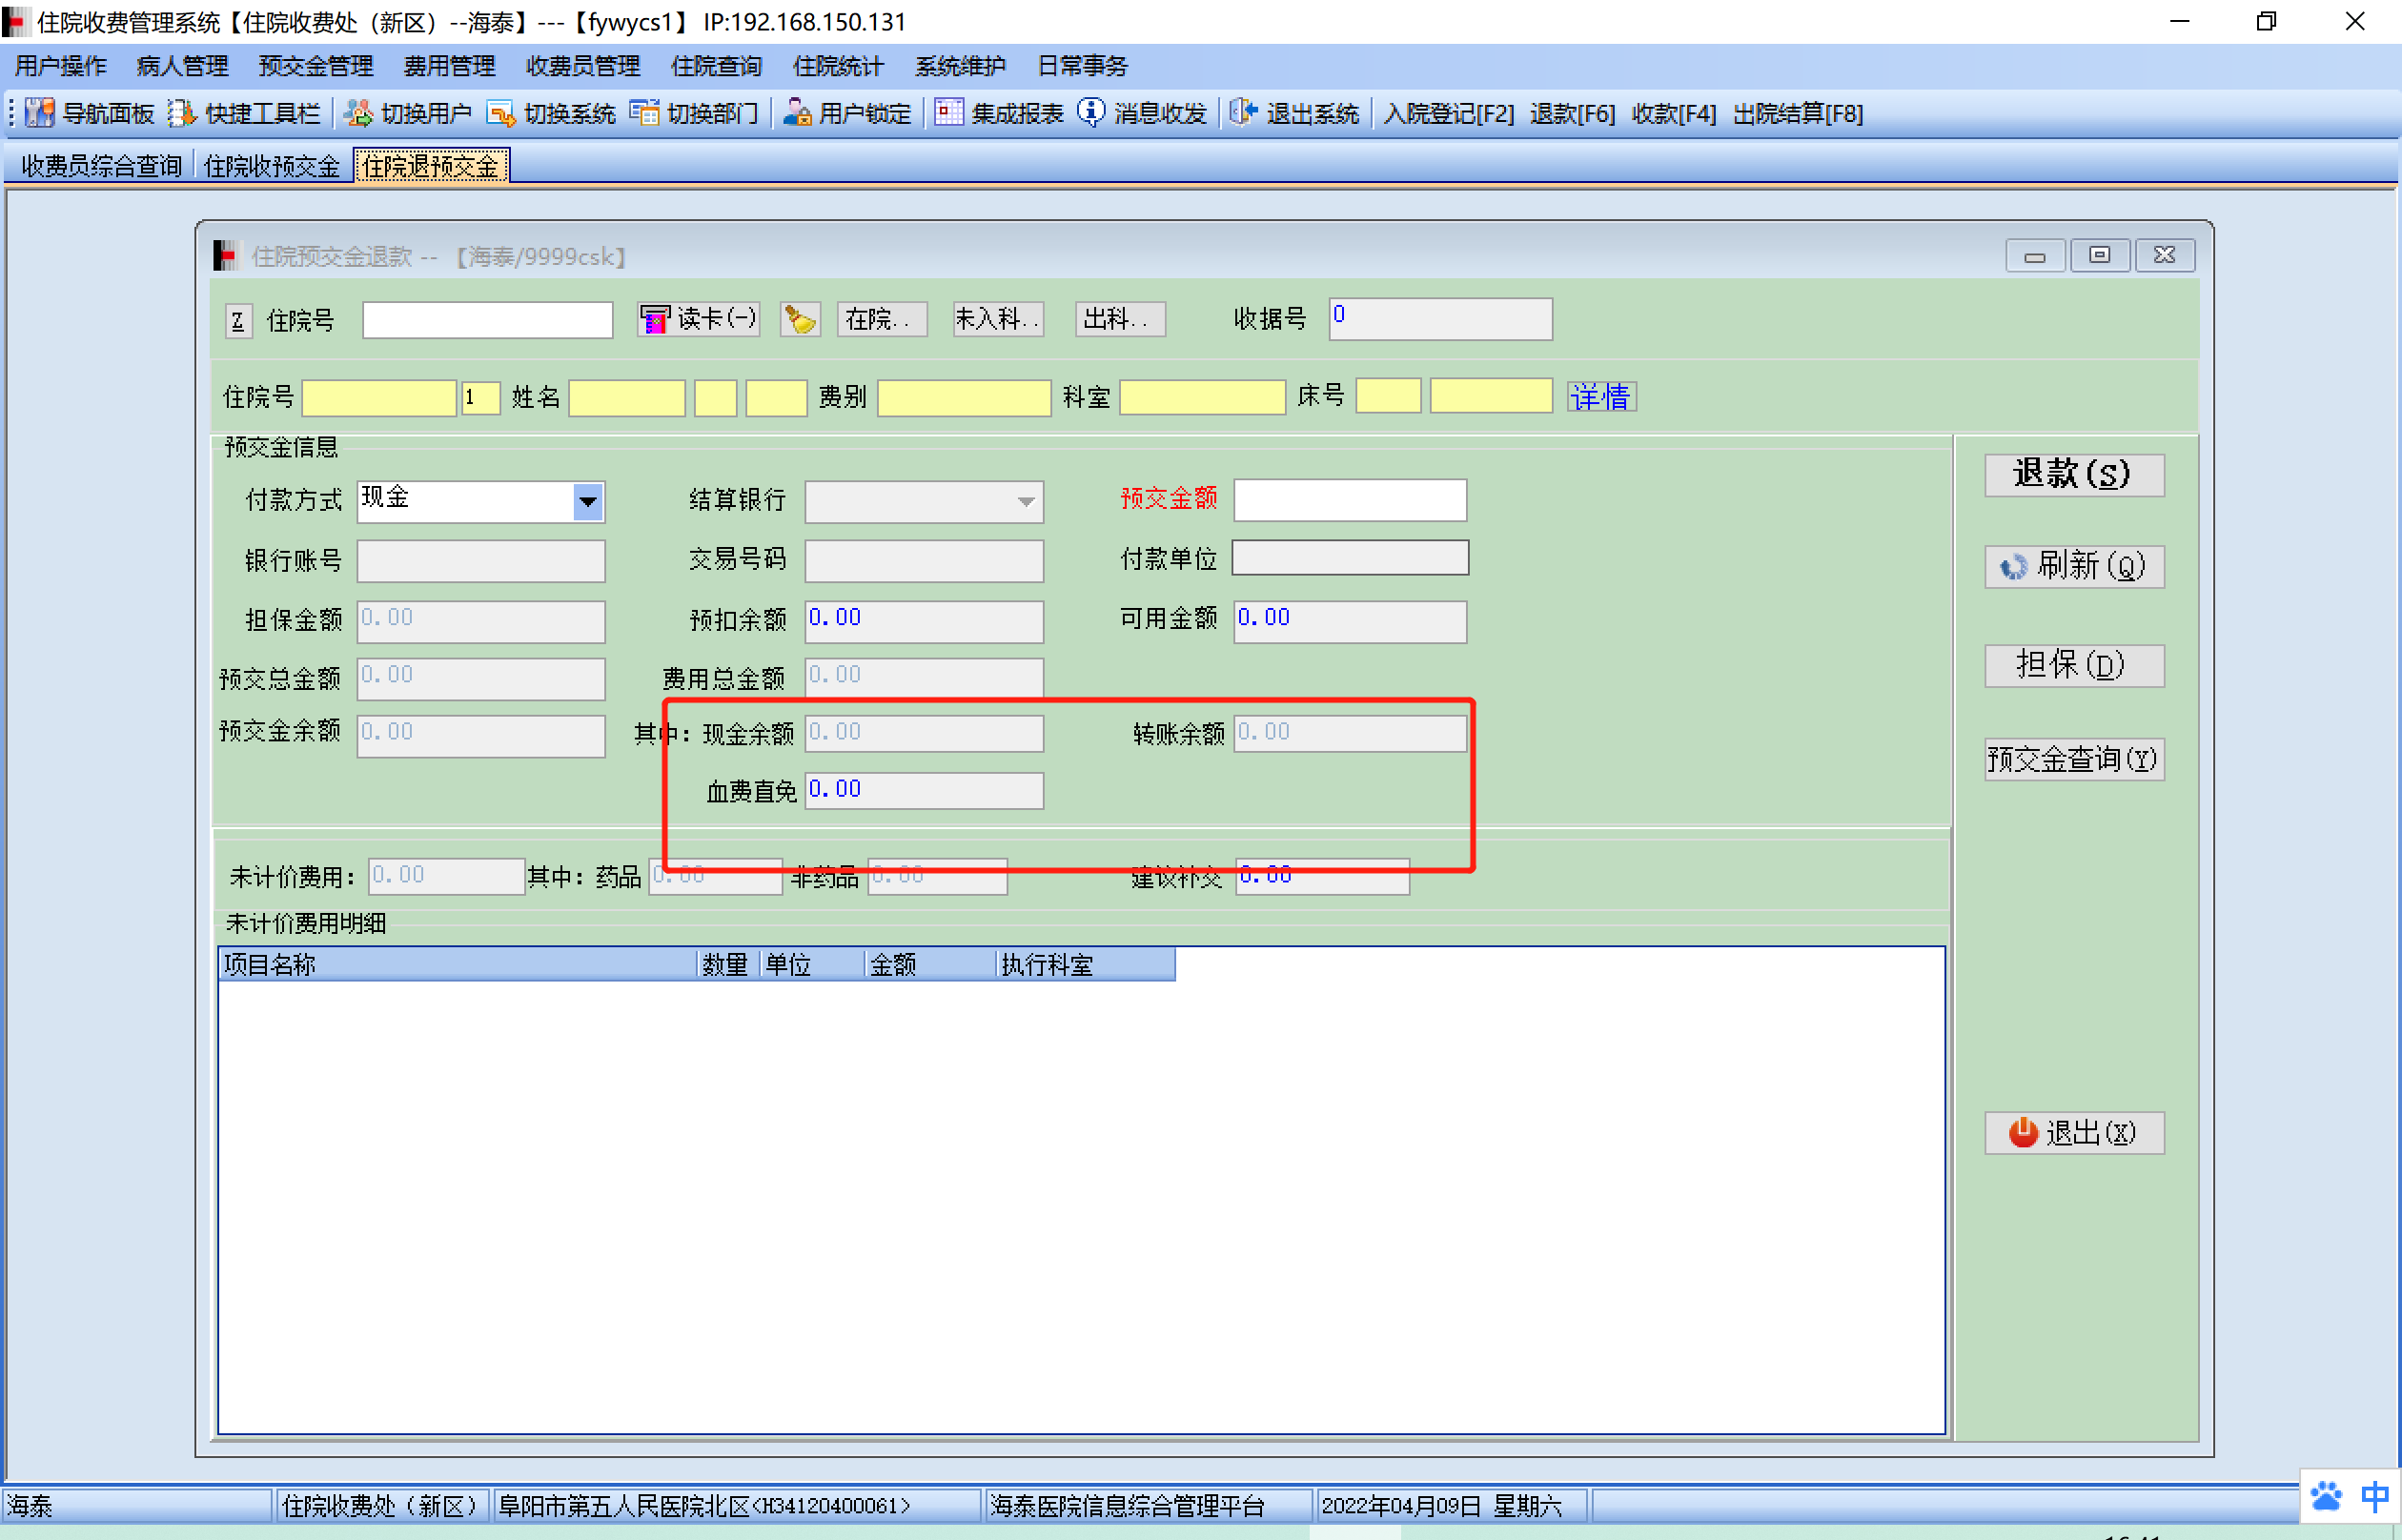
Task: Click the switch department (切换部门) icon
Action: [x=644, y=113]
